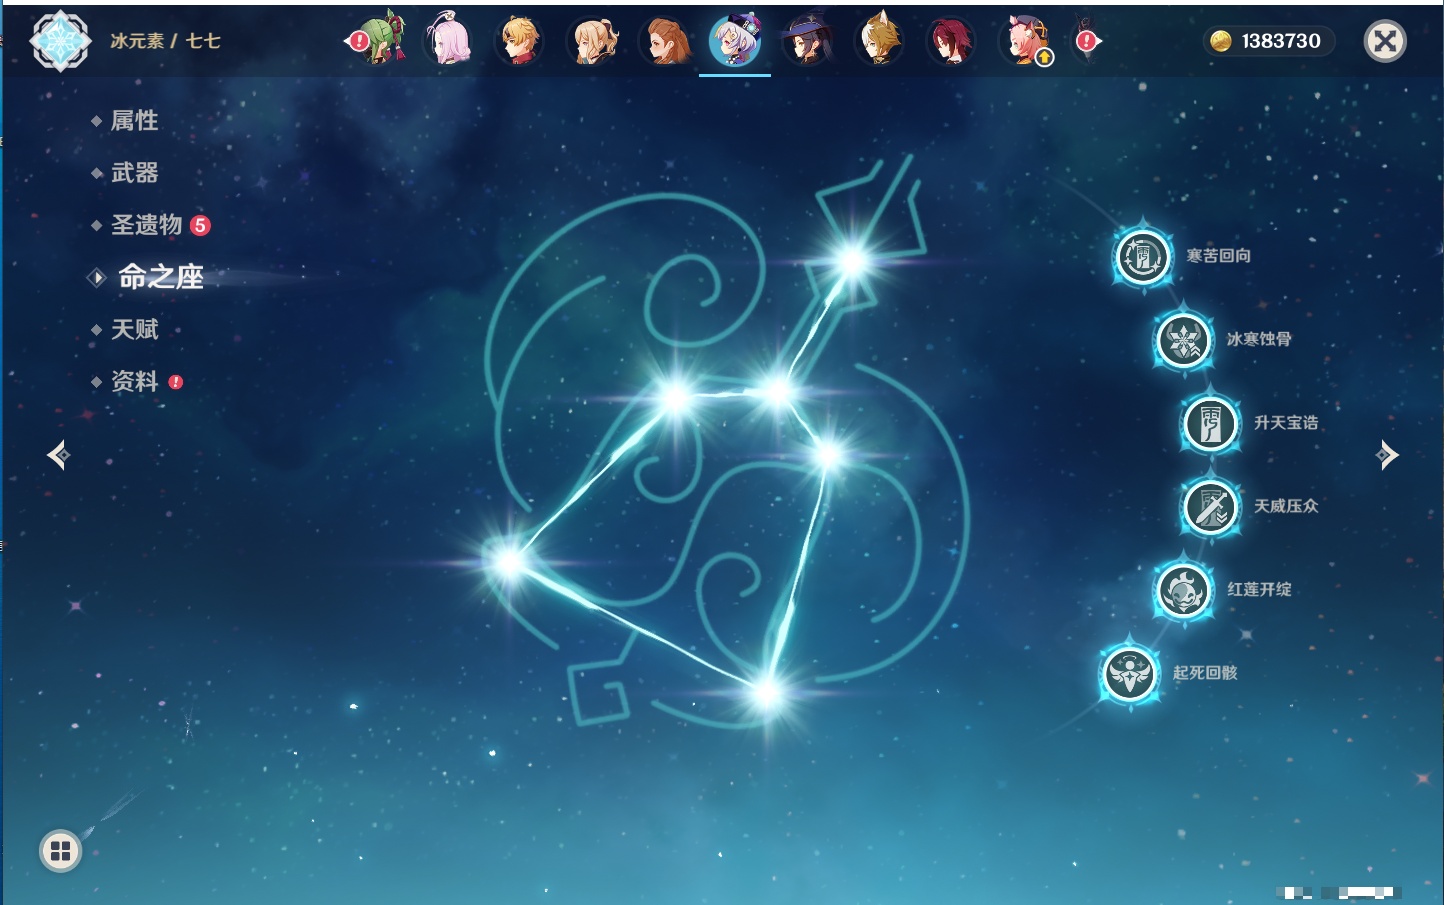Open the 红莲开绽 constellation icon

(1183, 590)
